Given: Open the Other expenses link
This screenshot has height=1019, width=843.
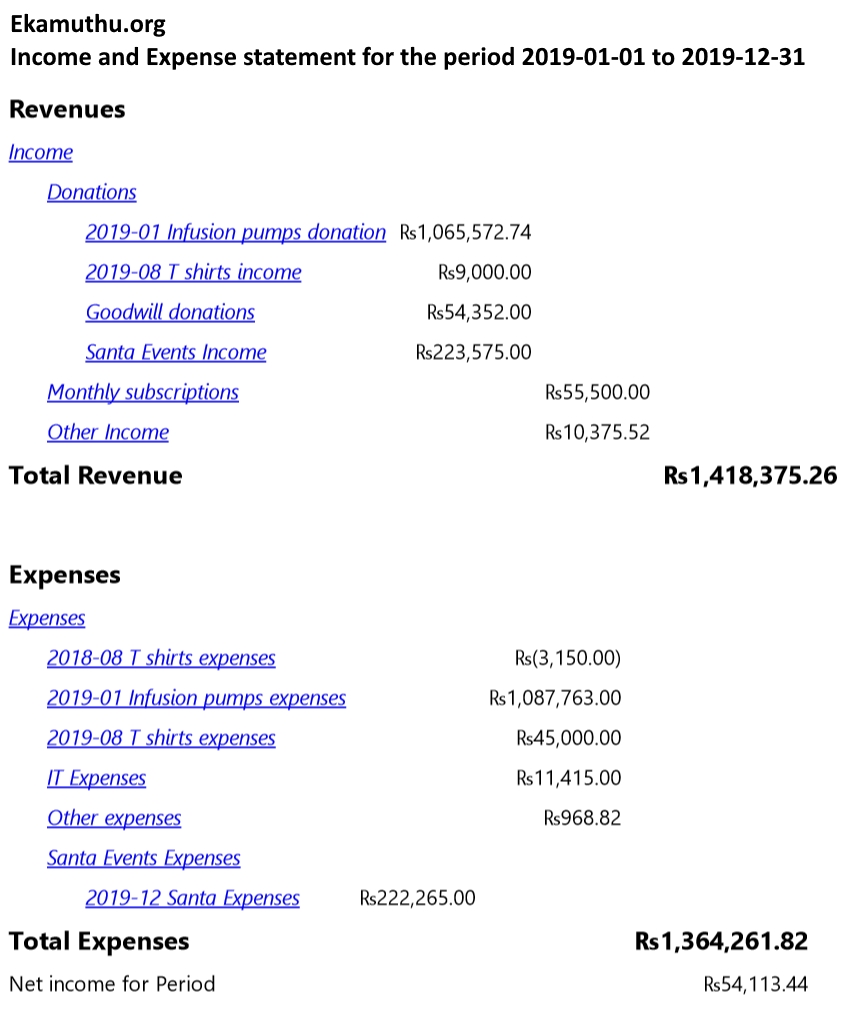Looking at the screenshot, I should (114, 818).
